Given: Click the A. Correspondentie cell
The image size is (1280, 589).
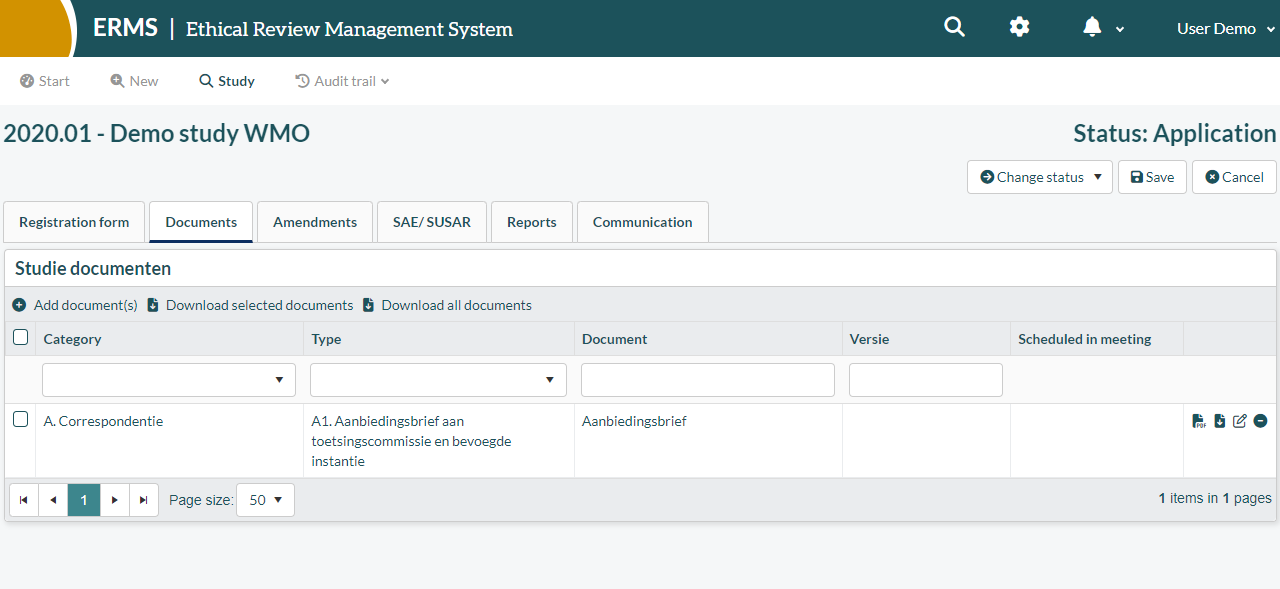Looking at the screenshot, I should point(169,441).
